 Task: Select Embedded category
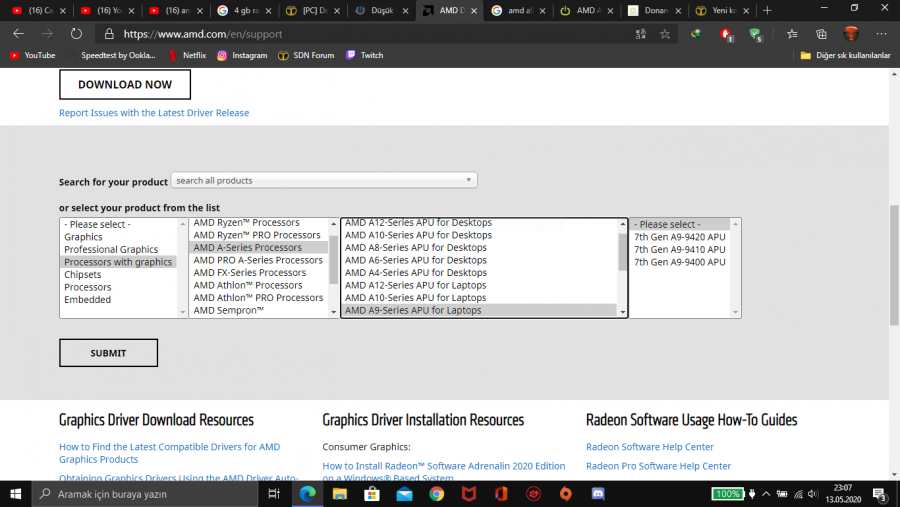coord(87,300)
